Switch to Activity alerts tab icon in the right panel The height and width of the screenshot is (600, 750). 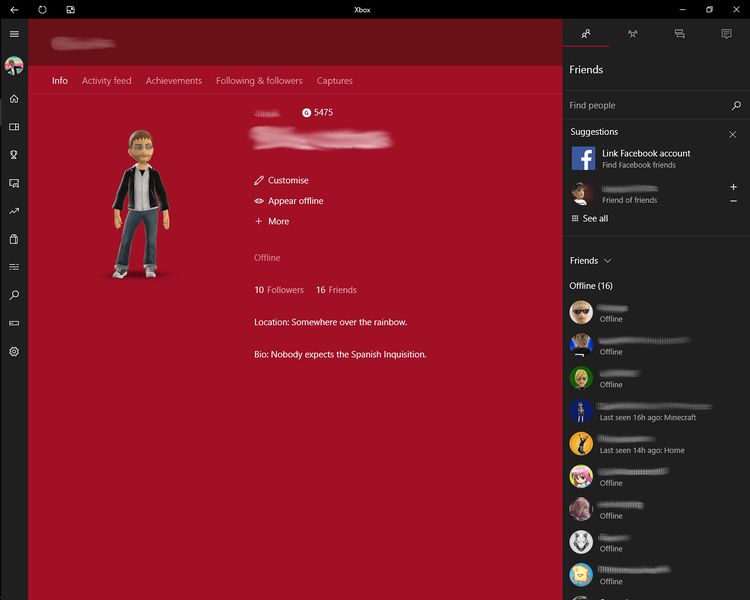(726, 33)
